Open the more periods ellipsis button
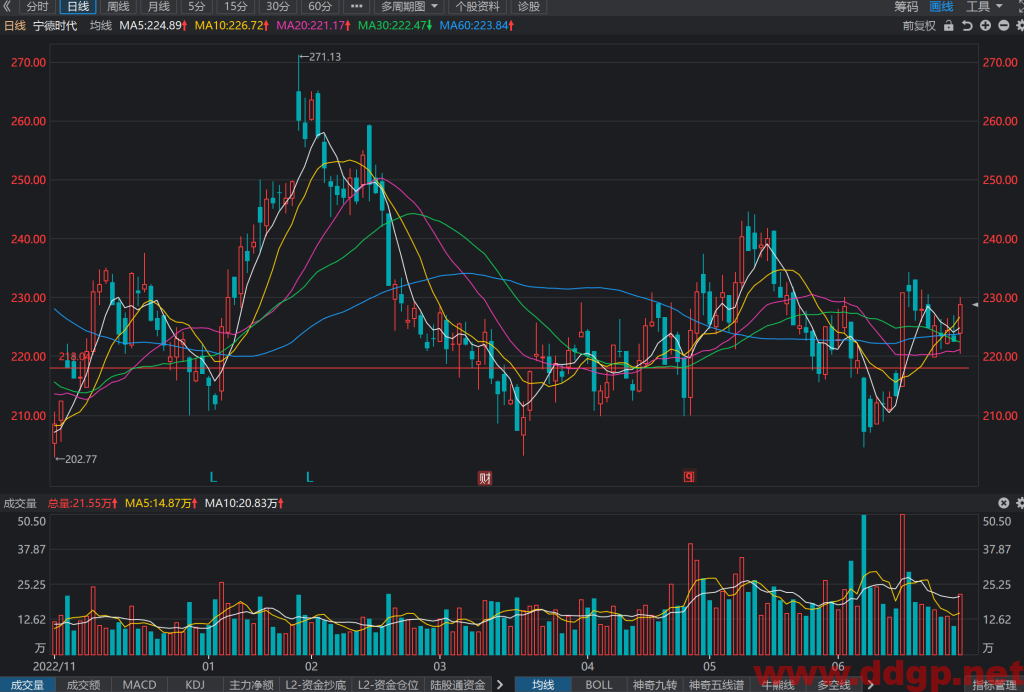Image resolution: width=1024 pixels, height=692 pixels. pos(356,7)
